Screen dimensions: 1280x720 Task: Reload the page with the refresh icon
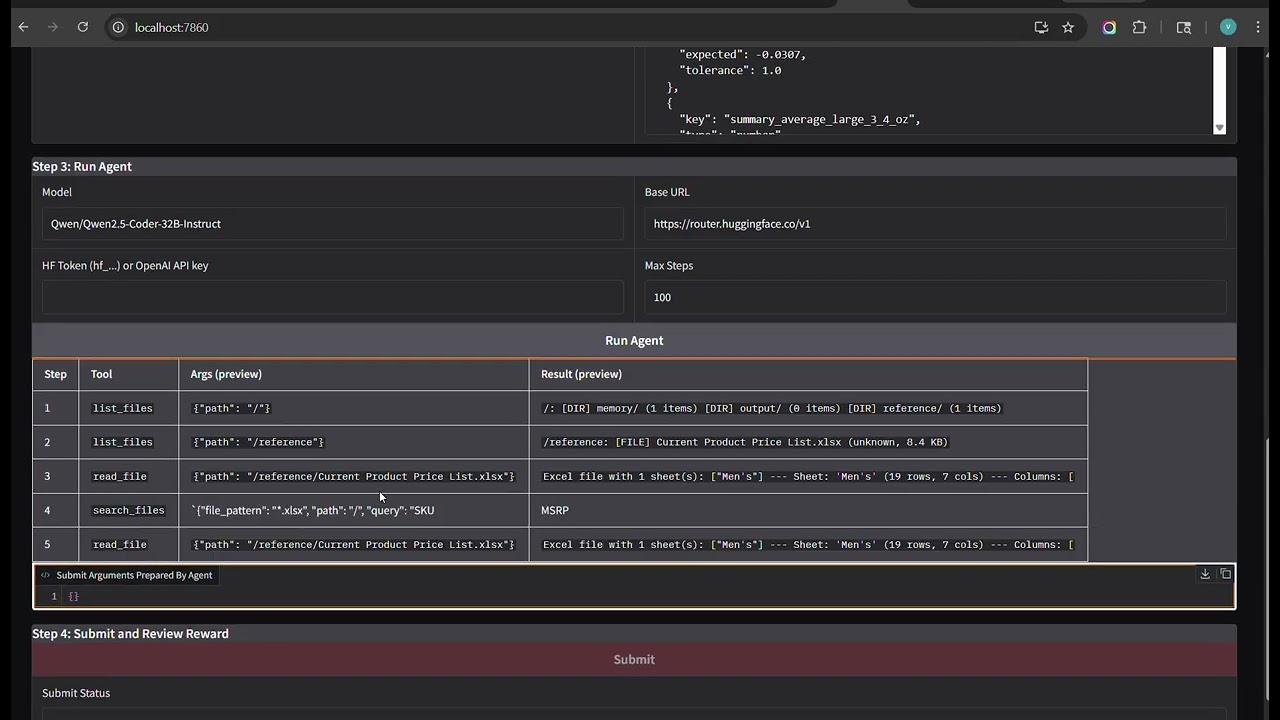pyautogui.click(x=83, y=27)
